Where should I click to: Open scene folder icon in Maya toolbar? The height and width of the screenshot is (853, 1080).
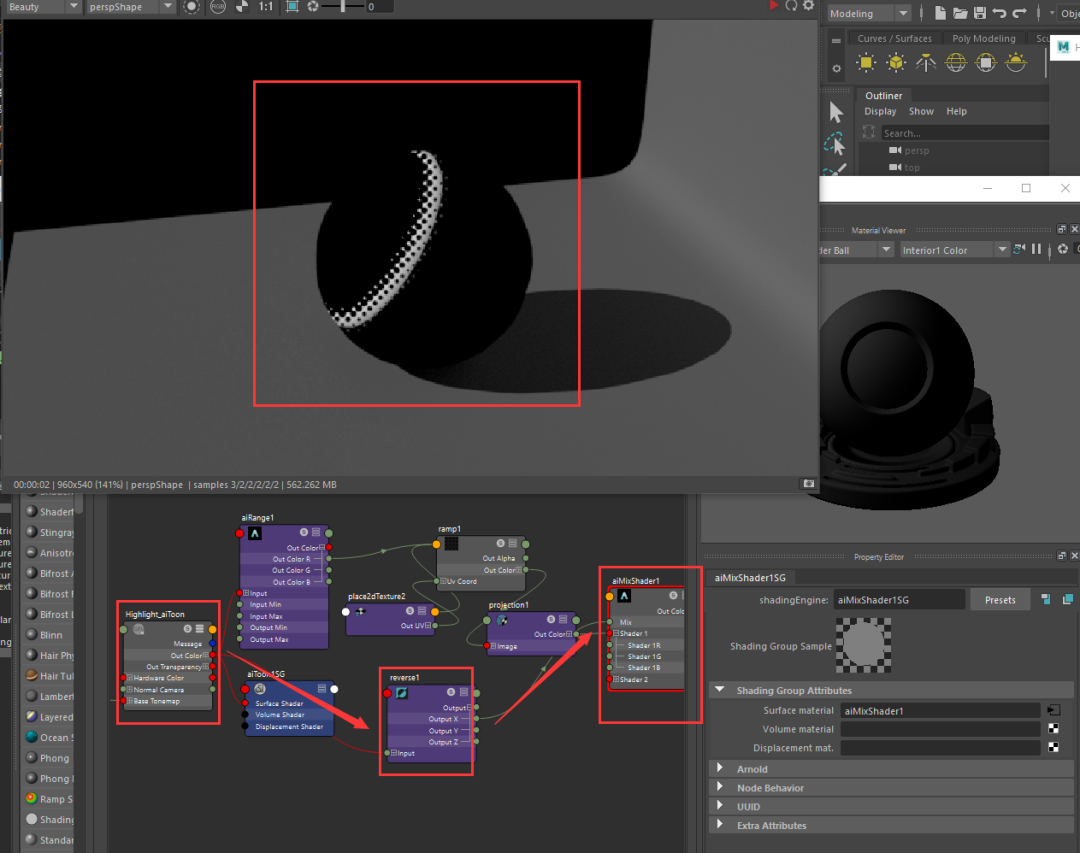960,13
